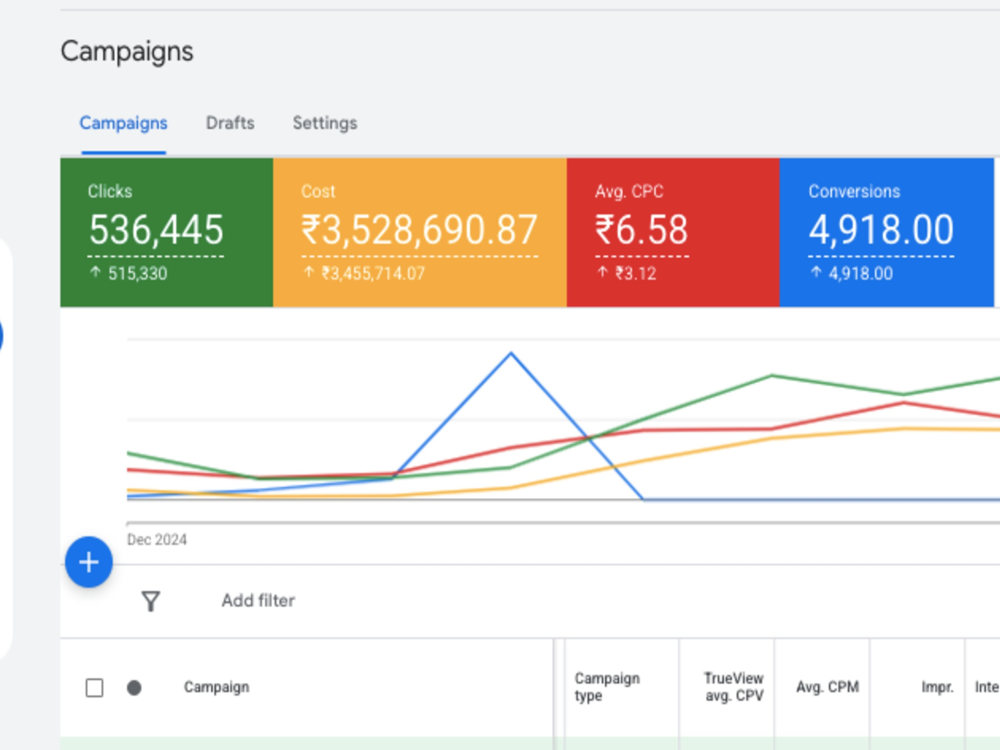This screenshot has width=1000, height=750.
Task: Sort by the Campaign type column
Action: [607, 687]
